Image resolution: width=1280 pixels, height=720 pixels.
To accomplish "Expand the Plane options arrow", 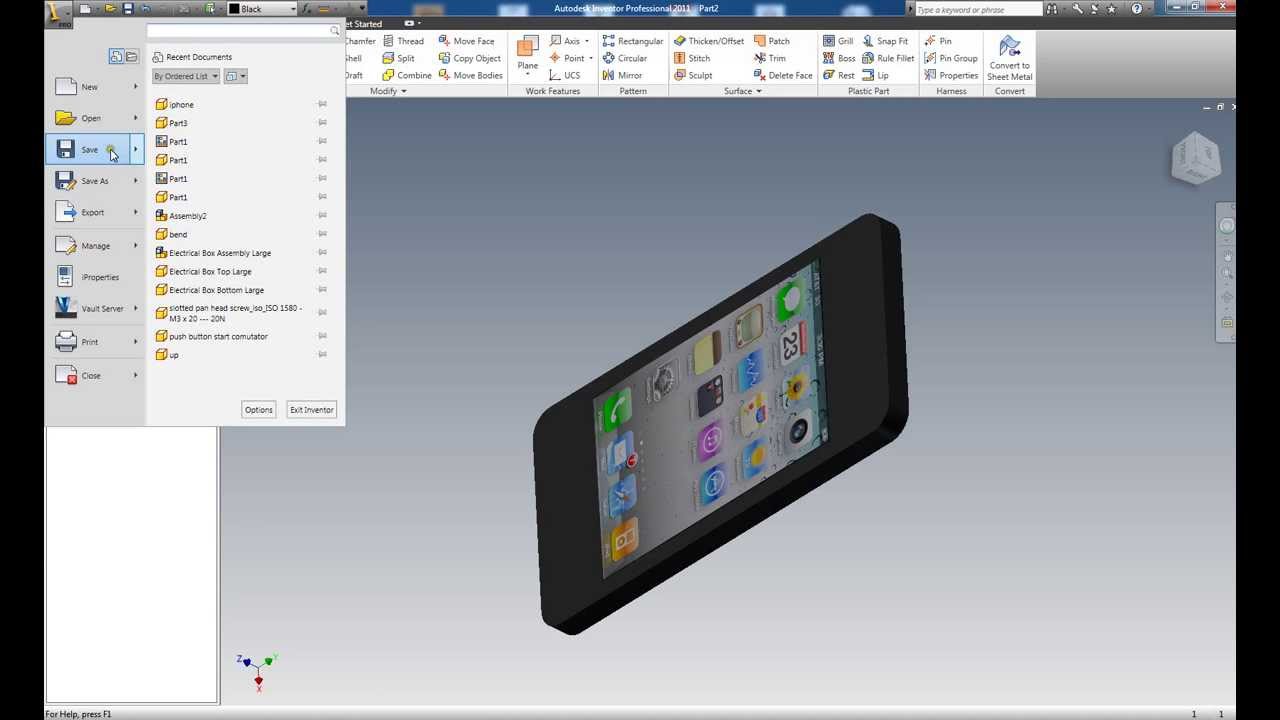I will (527, 76).
